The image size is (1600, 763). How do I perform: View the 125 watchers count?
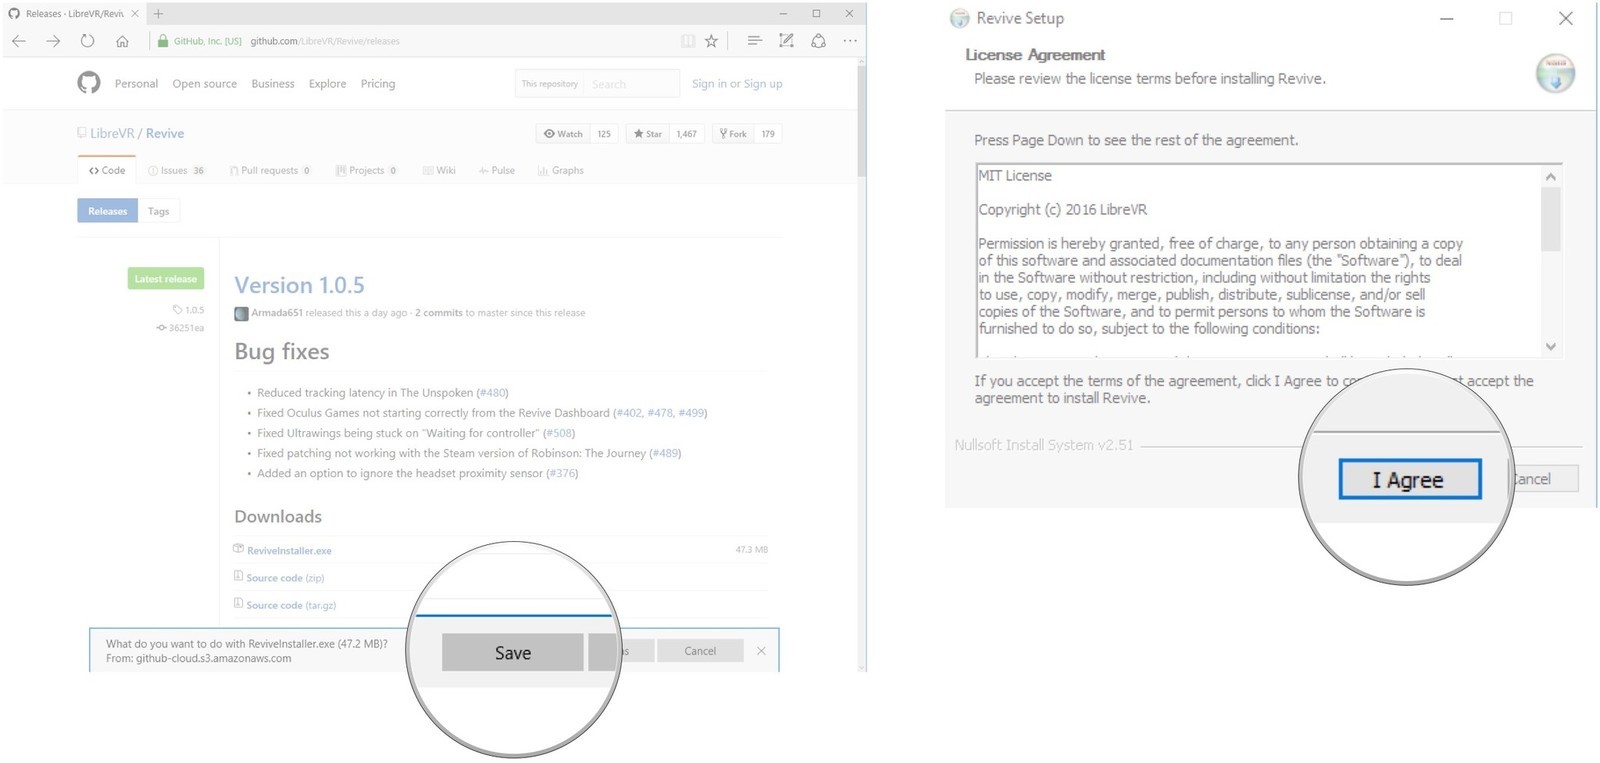604,134
